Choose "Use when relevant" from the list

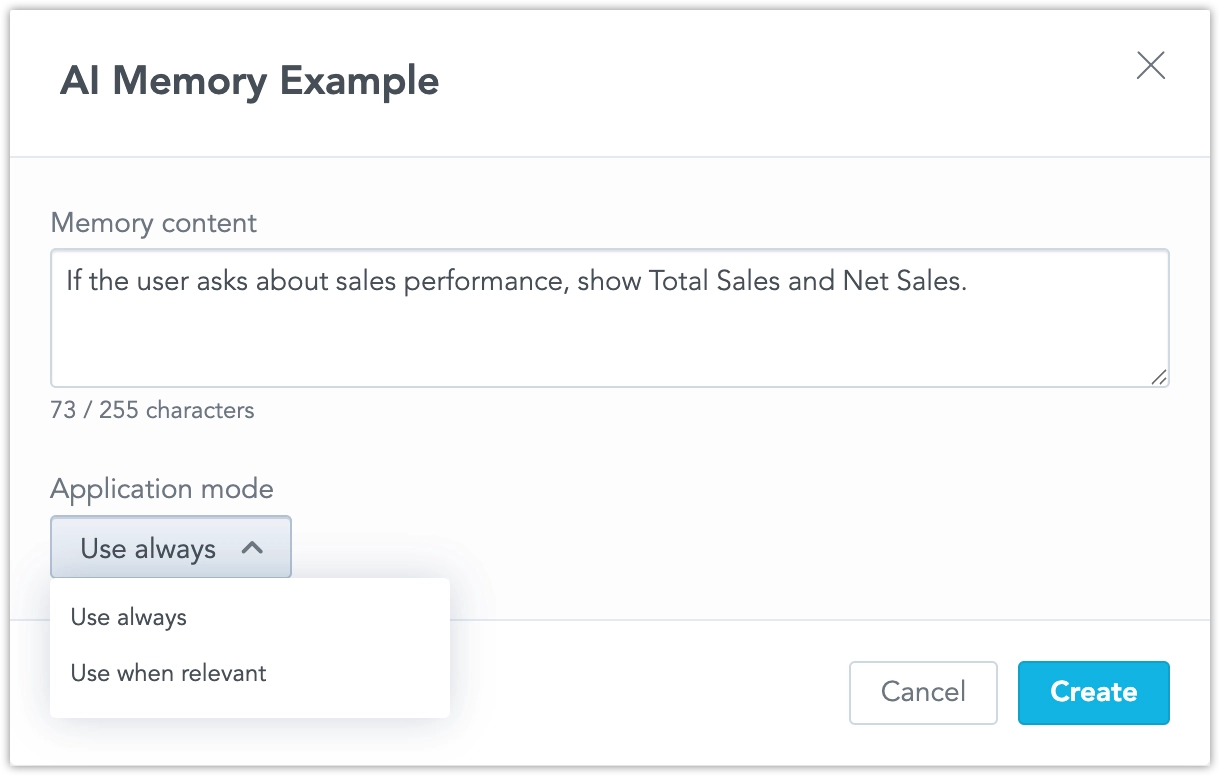pos(168,673)
